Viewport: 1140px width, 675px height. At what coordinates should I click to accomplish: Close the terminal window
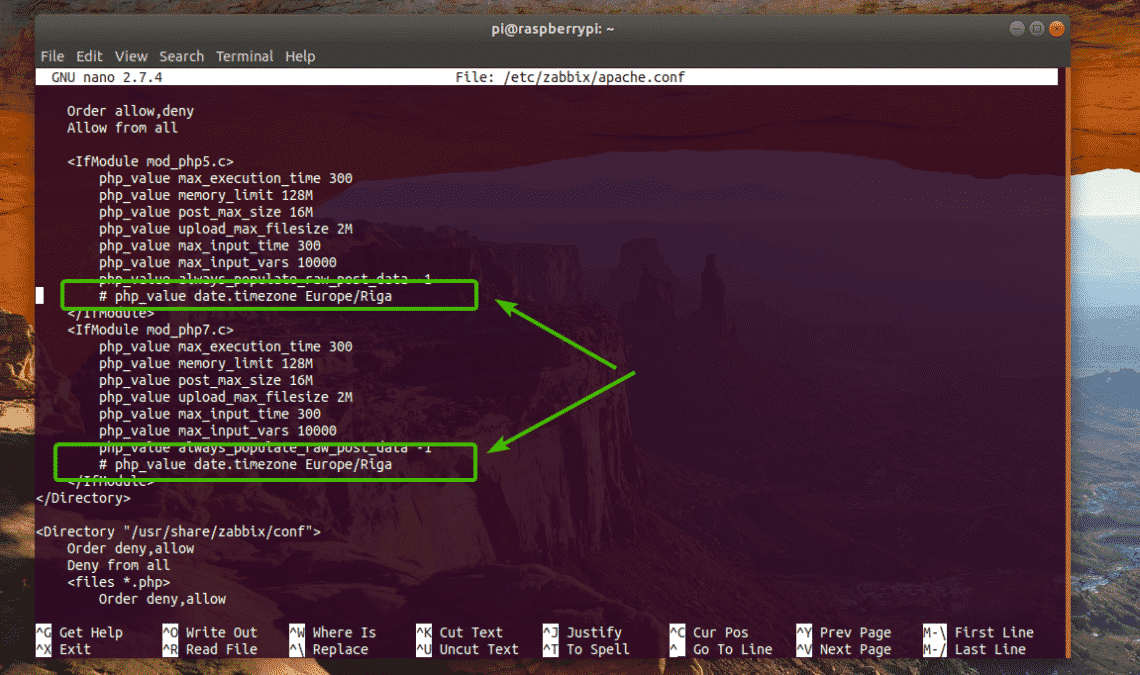[x=1056, y=28]
